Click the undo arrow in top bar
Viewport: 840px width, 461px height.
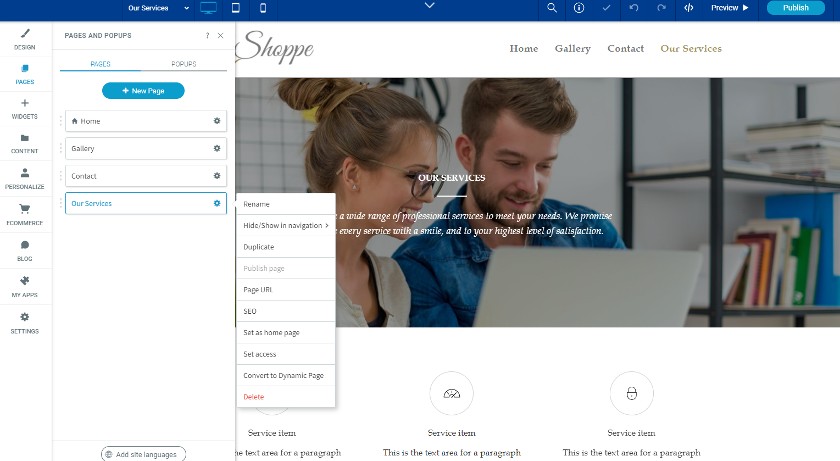[634, 8]
